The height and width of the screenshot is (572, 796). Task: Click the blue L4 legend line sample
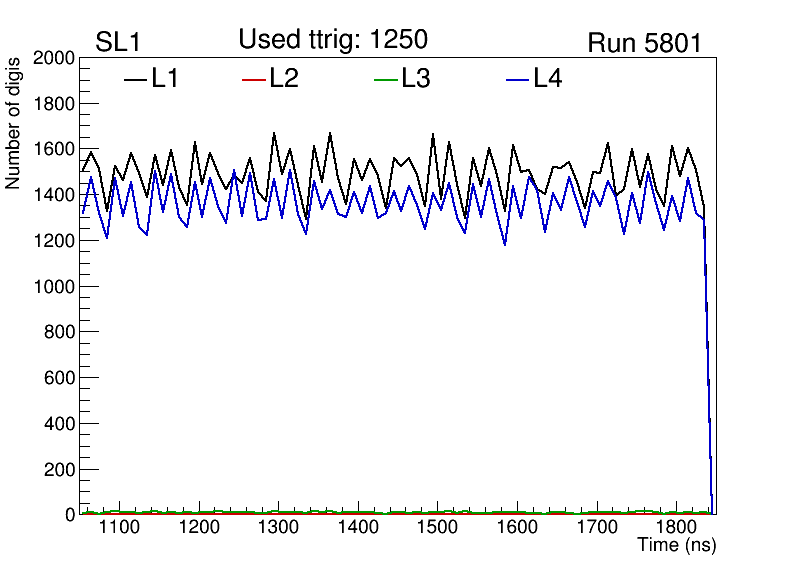518,79
